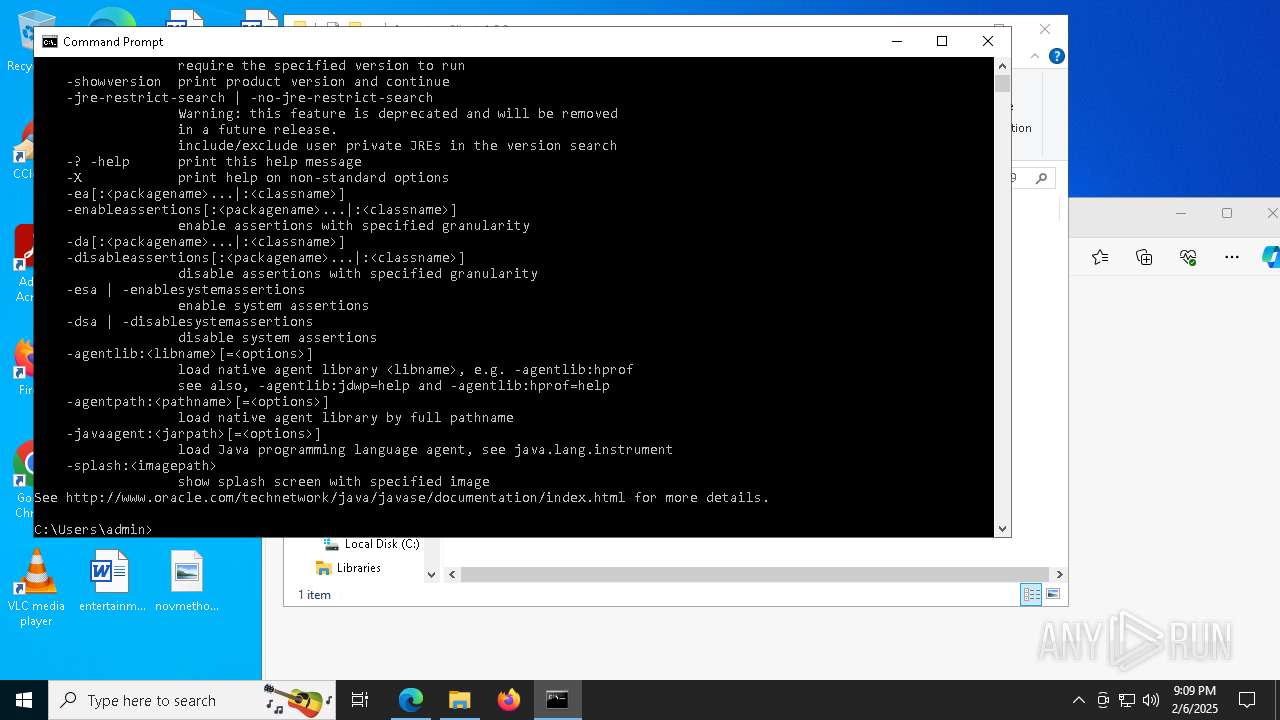
Task: Open the volume control in system tray
Action: 1151,700
